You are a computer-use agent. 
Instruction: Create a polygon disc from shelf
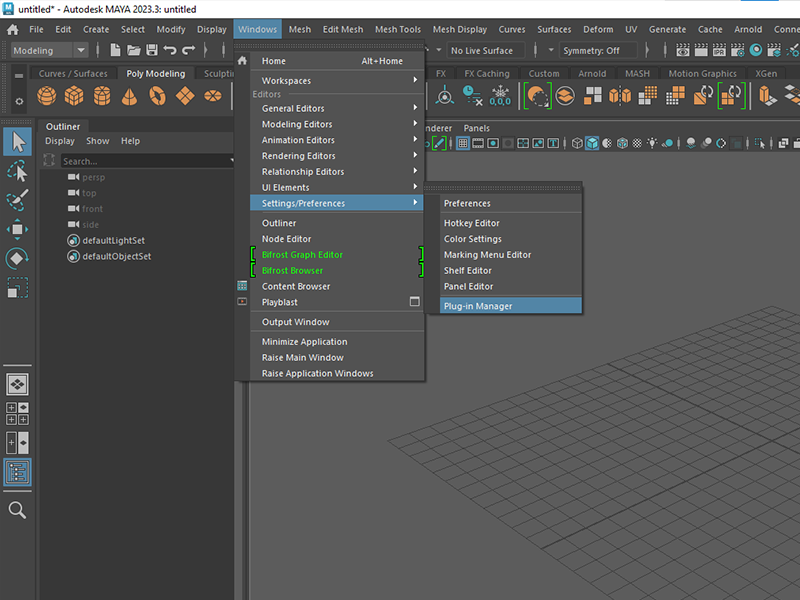tap(212, 95)
